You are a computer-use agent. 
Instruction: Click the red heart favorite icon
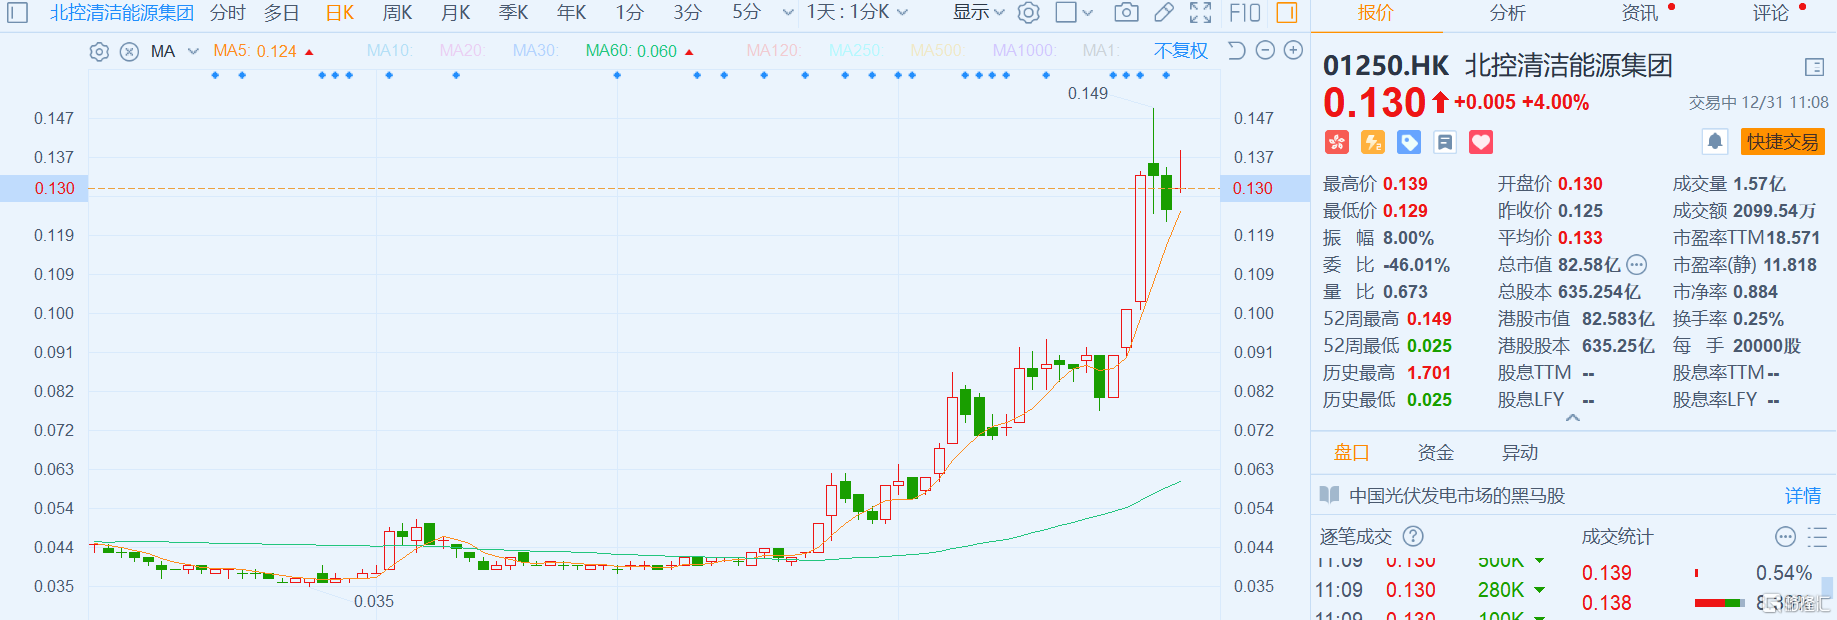[x=1481, y=143]
